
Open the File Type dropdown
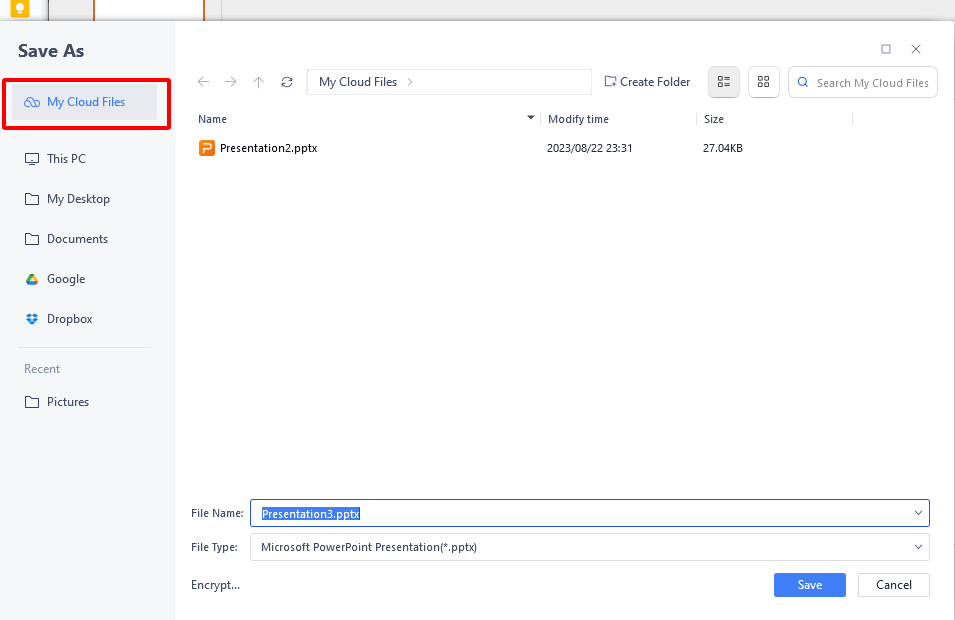pos(918,547)
